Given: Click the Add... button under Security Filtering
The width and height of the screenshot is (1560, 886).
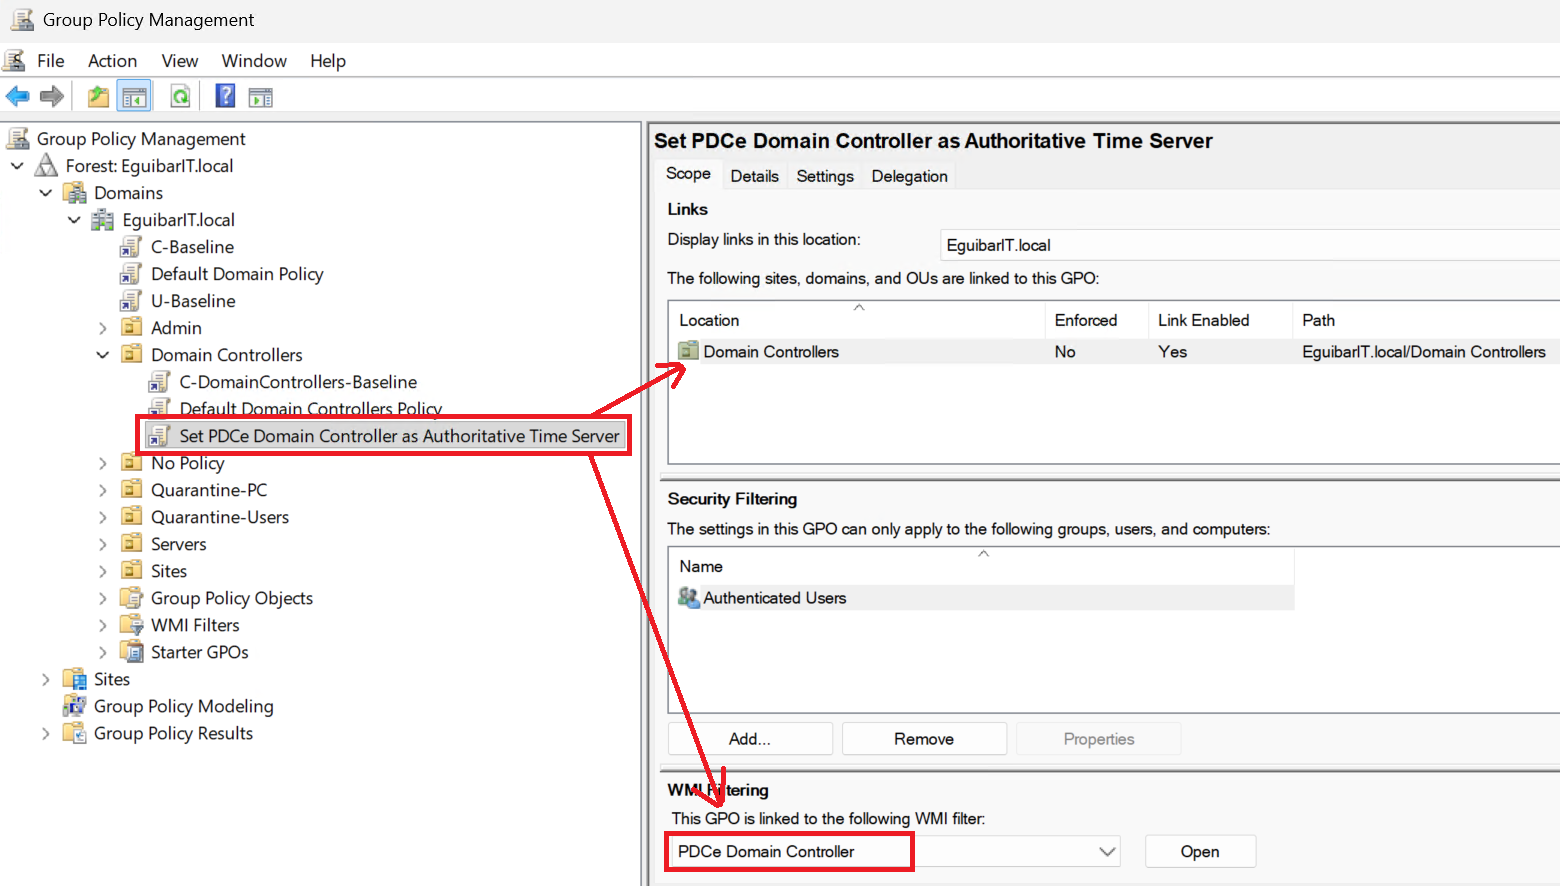Looking at the screenshot, I should (749, 739).
